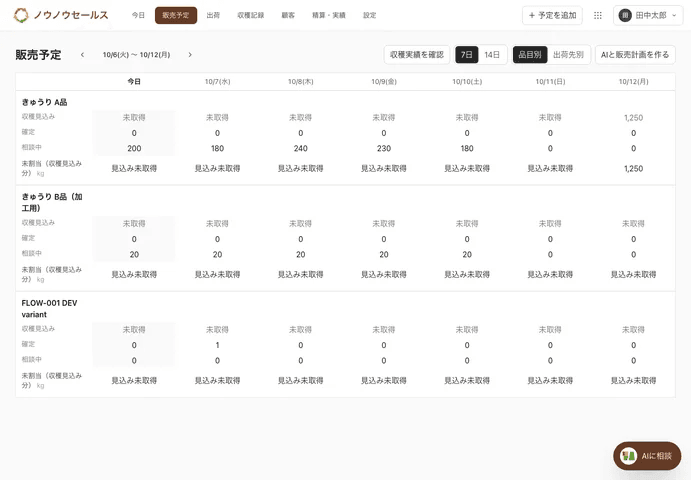691x480 pixels.
Task: Select the きゅうり A品 row title
Action: (45, 102)
